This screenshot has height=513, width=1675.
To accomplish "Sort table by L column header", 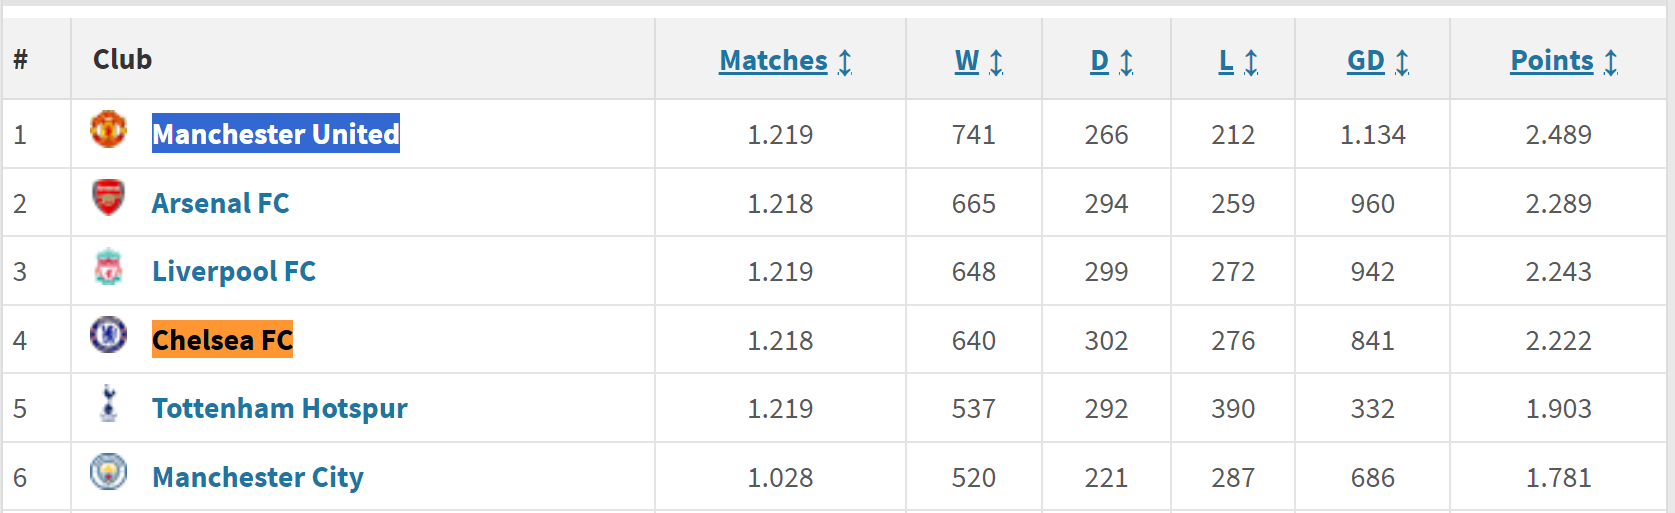I will tap(1226, 61).
